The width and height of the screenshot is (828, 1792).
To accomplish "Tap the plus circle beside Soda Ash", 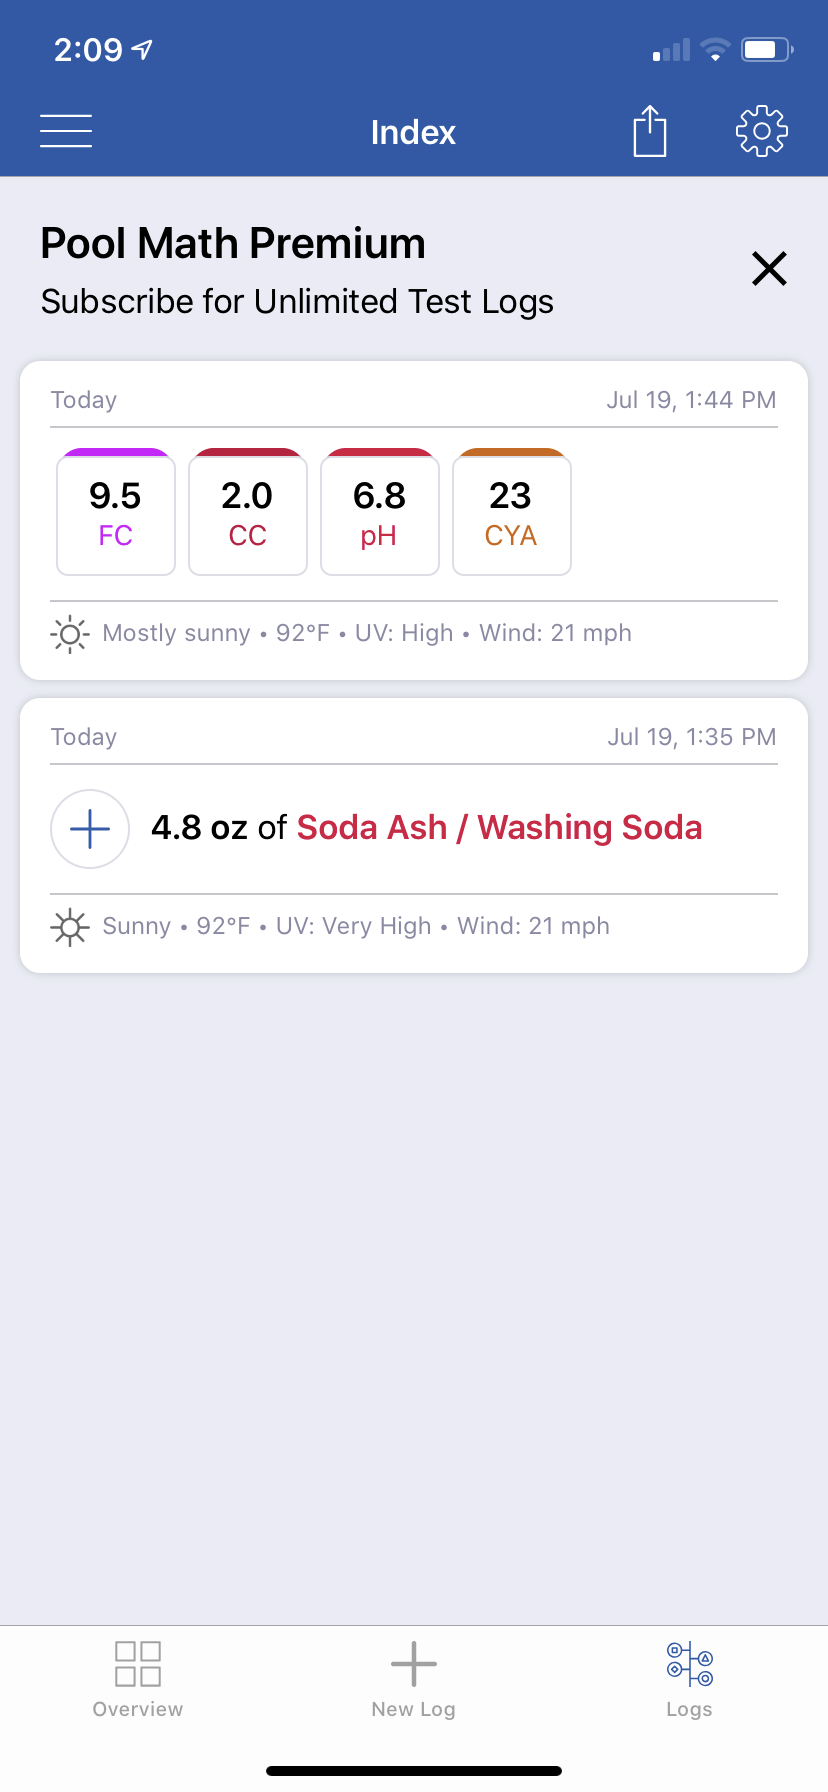I will [x=90, y=829].
